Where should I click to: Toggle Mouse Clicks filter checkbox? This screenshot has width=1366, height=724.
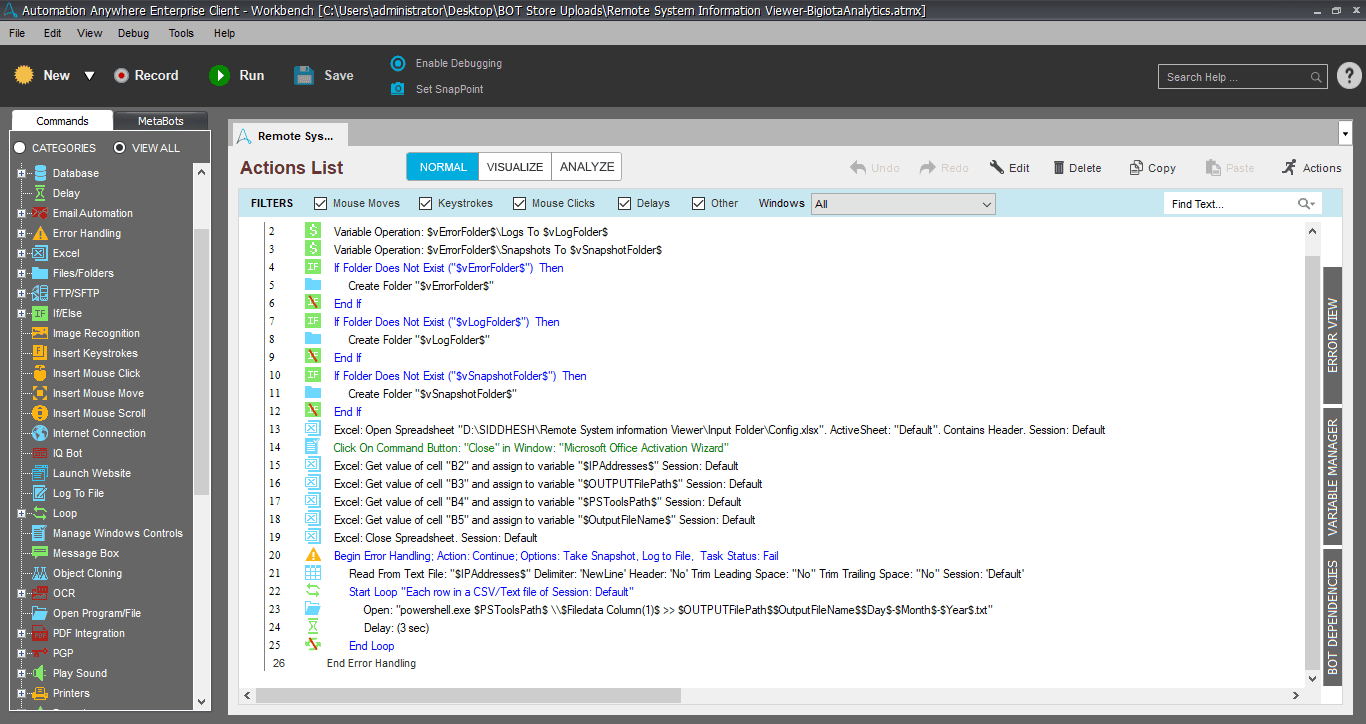pyautogui.click(x=519, y=203)
